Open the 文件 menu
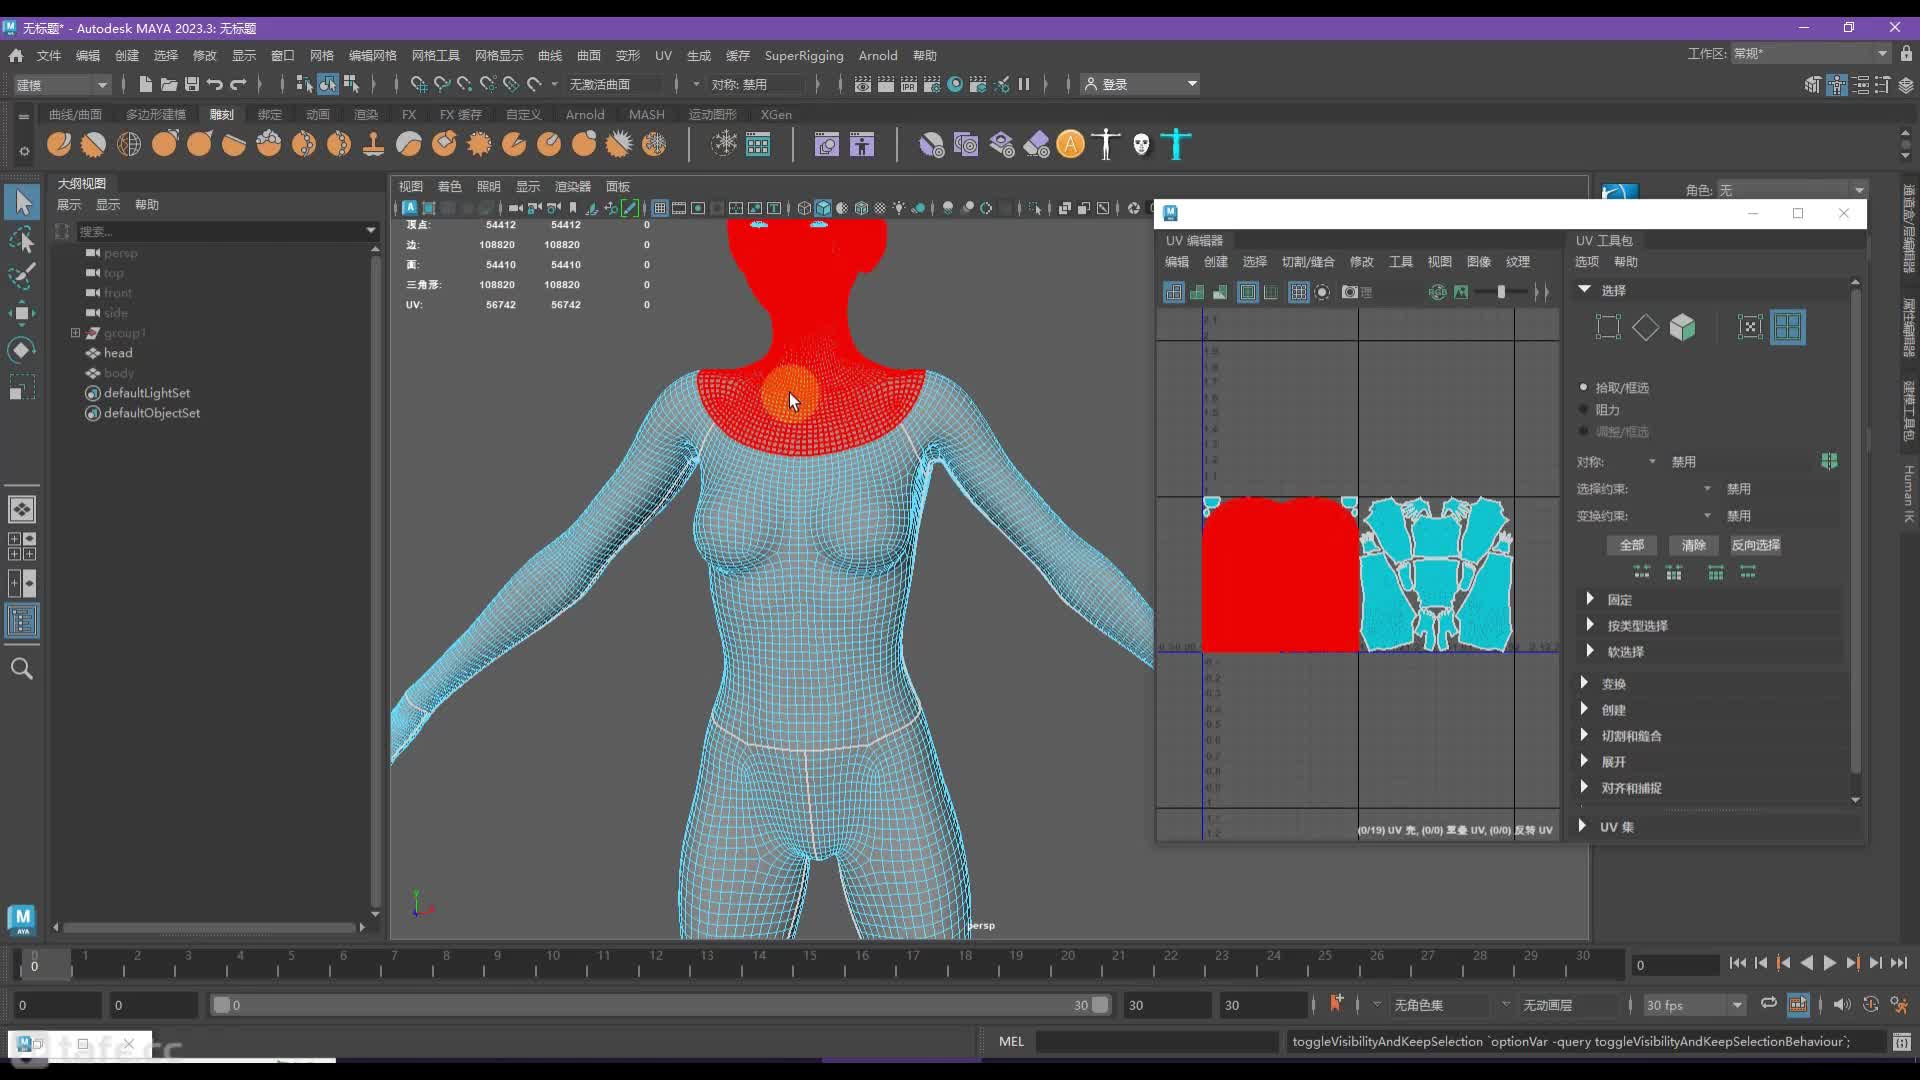This screenshot has height=1080, width=1920. (49, 56)
